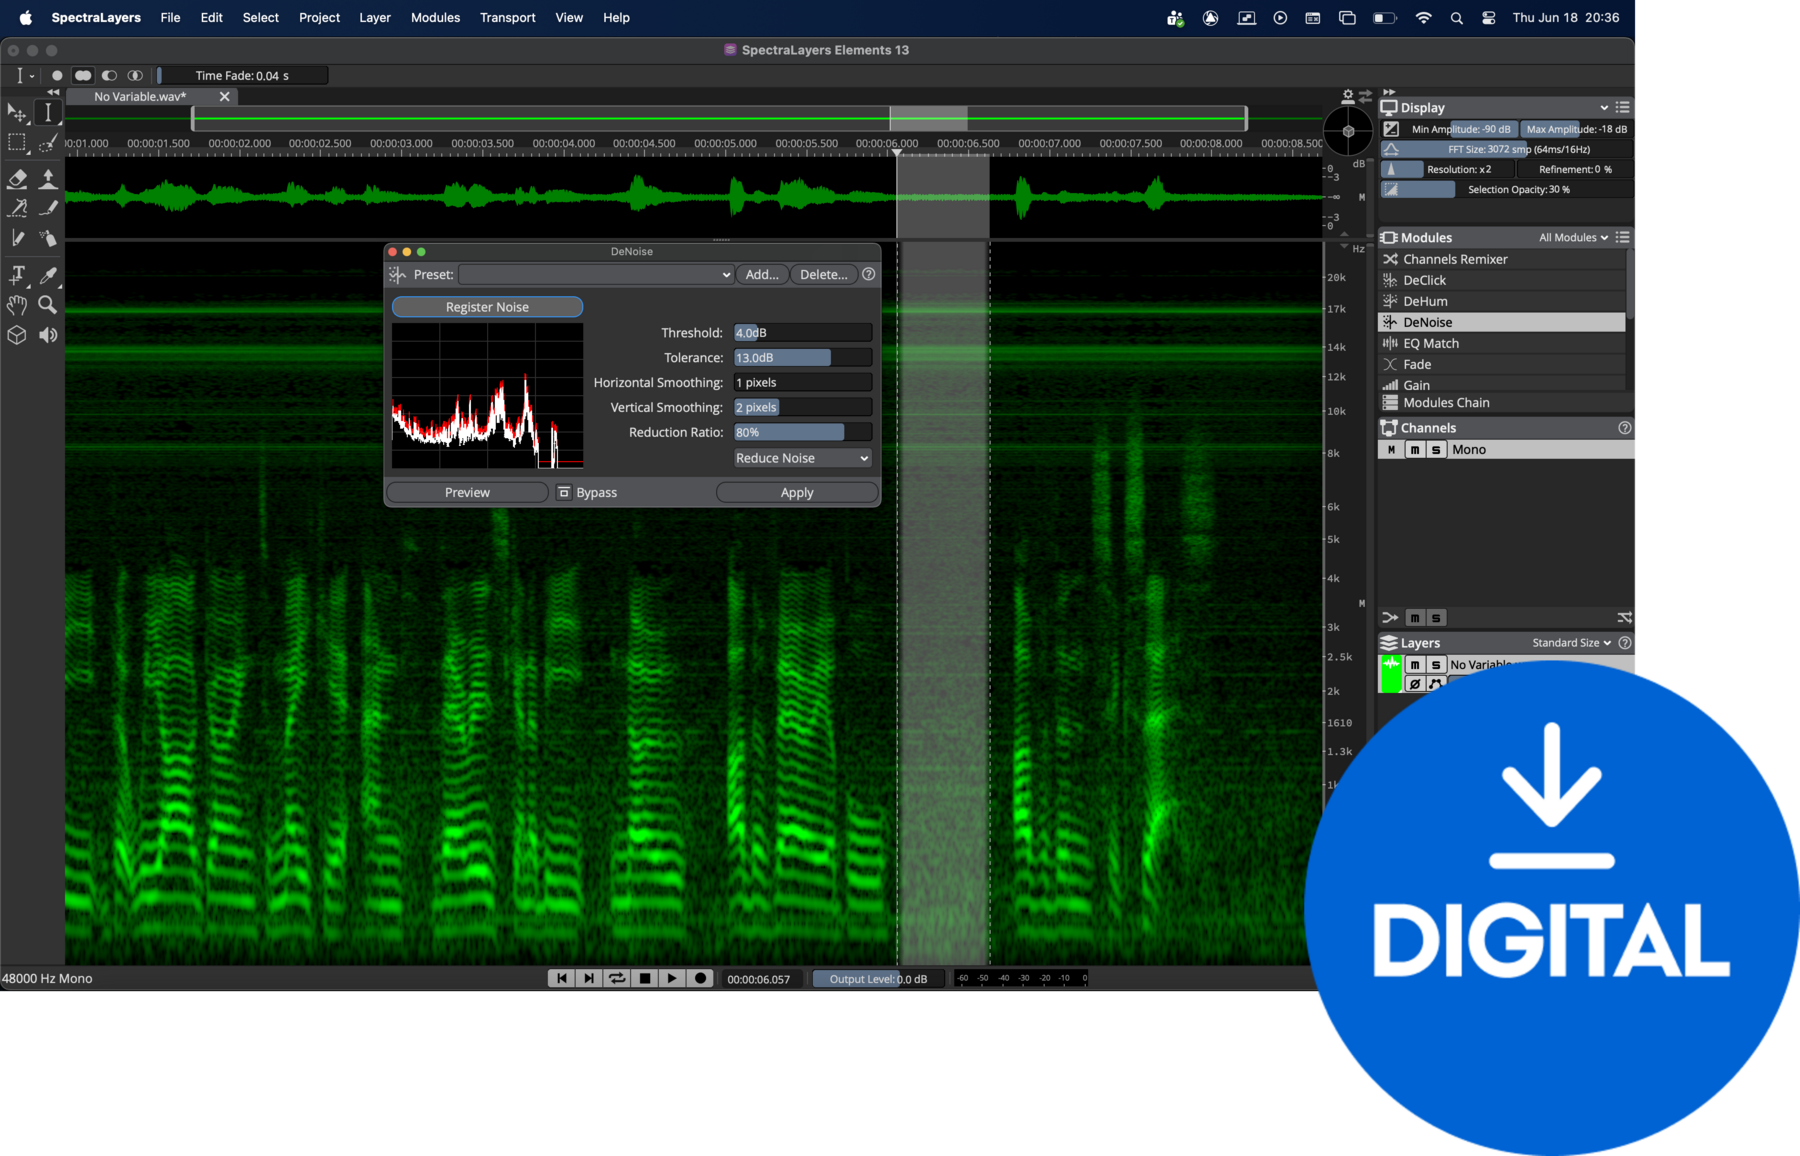Open the Standard Size layers dropdown

(1572, 643)
